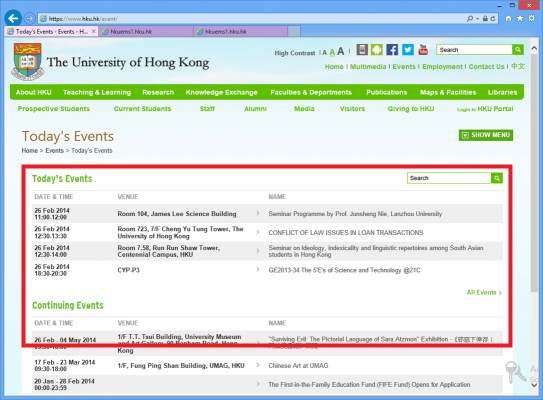The image size is (543, 400).
Task: Click Home in breadcrumb
Action: (29, 151)
